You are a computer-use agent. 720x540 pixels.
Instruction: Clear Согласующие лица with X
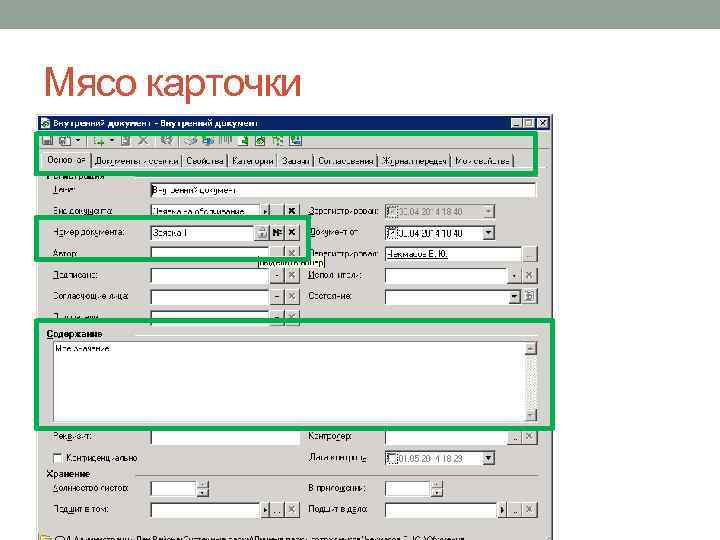click(x=292, y=297)
